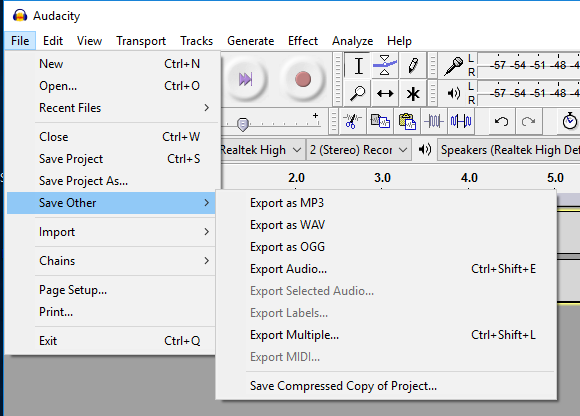Viewport: 580px width, 416px height.
Task: Click the Silence audio icon
Action: pyautogui.click(x=461, y=121)
